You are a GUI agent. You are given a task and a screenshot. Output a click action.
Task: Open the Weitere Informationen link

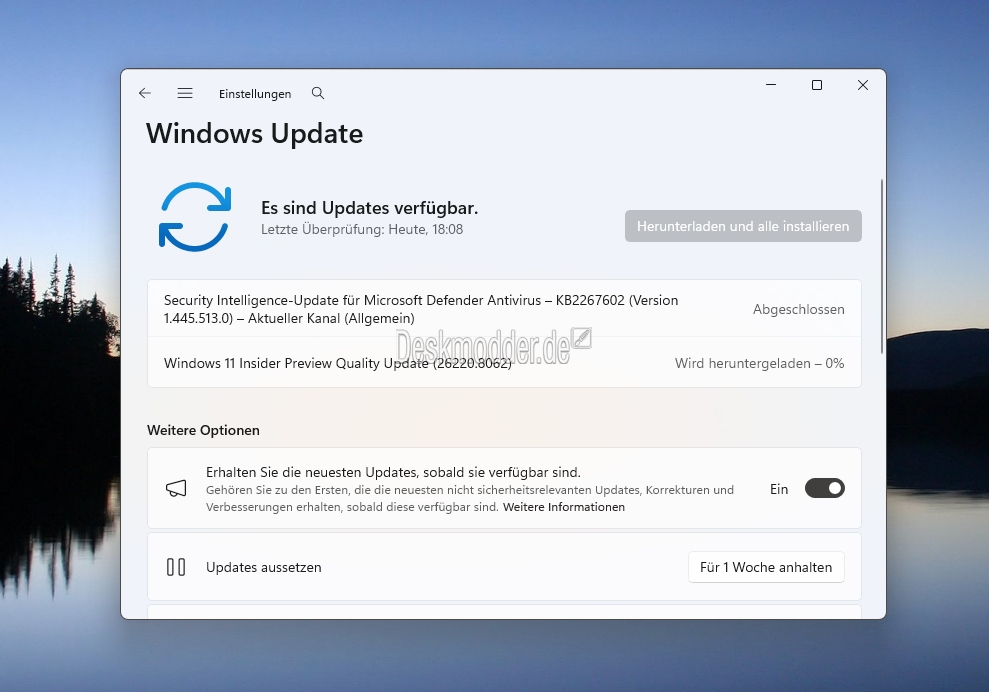tap(564, 507)
